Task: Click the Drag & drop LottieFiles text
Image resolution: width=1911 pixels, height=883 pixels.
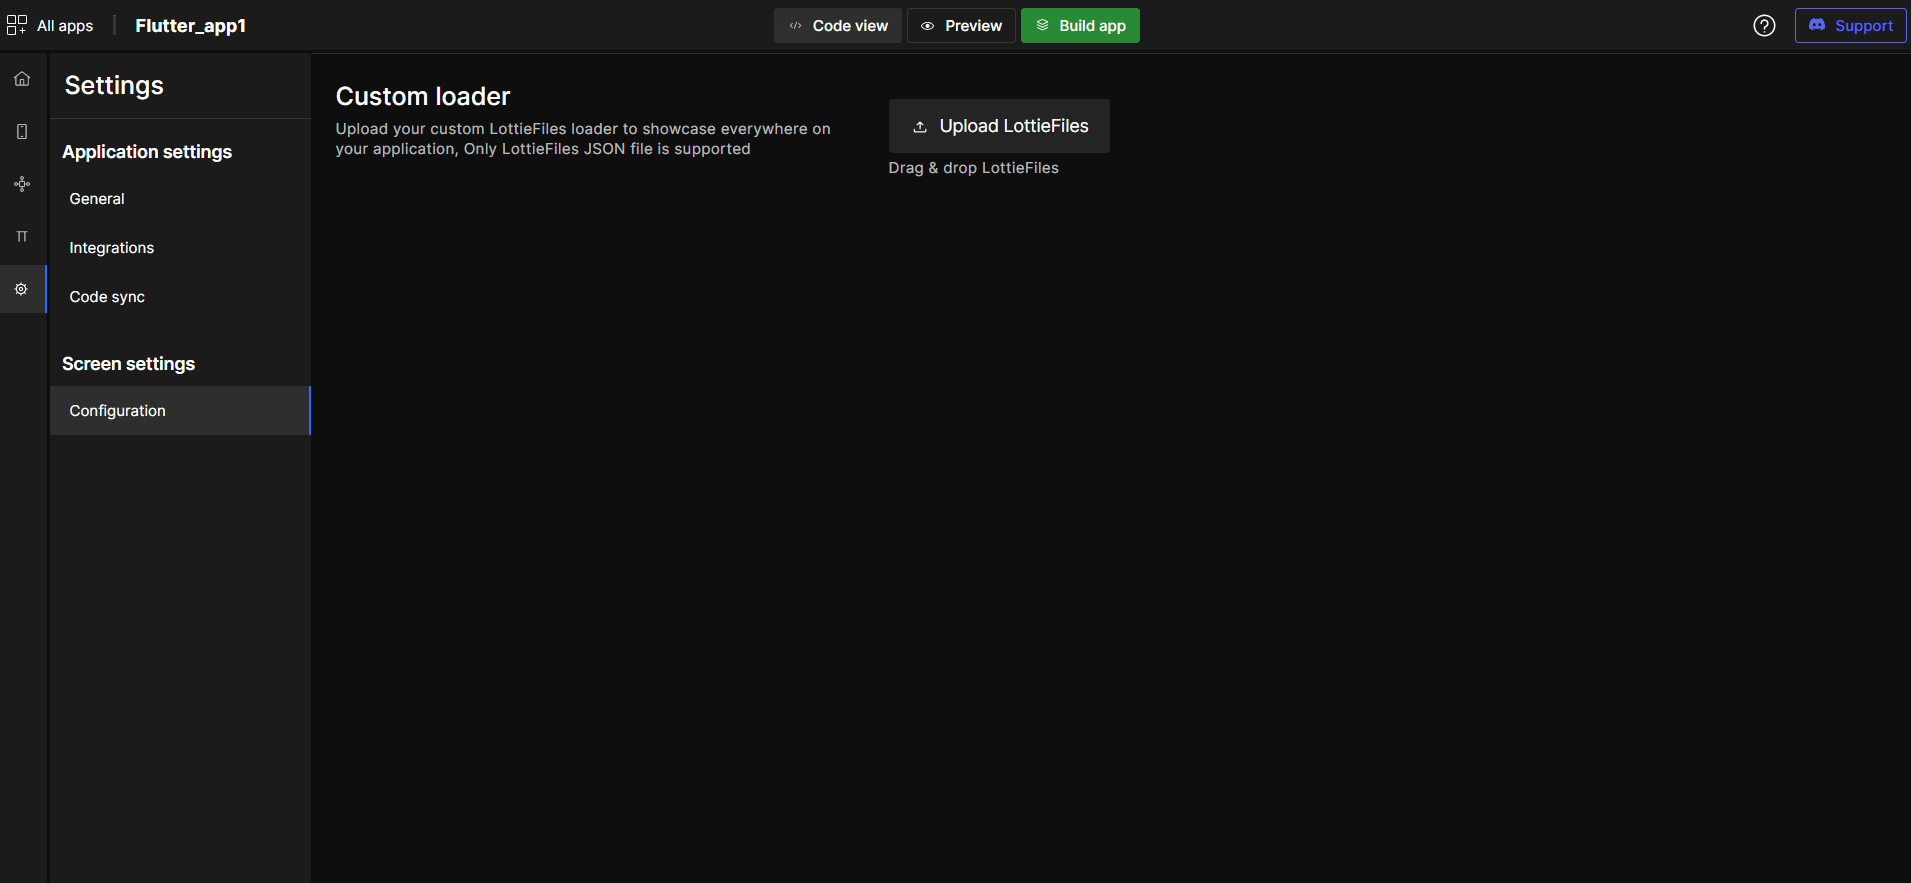Action: point(973,168)
